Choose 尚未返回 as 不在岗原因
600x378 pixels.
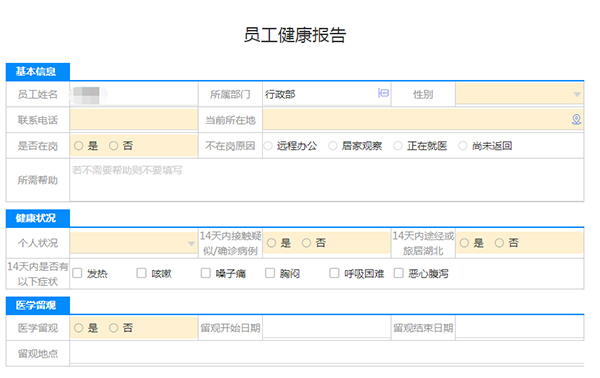[x=463, y=146]
